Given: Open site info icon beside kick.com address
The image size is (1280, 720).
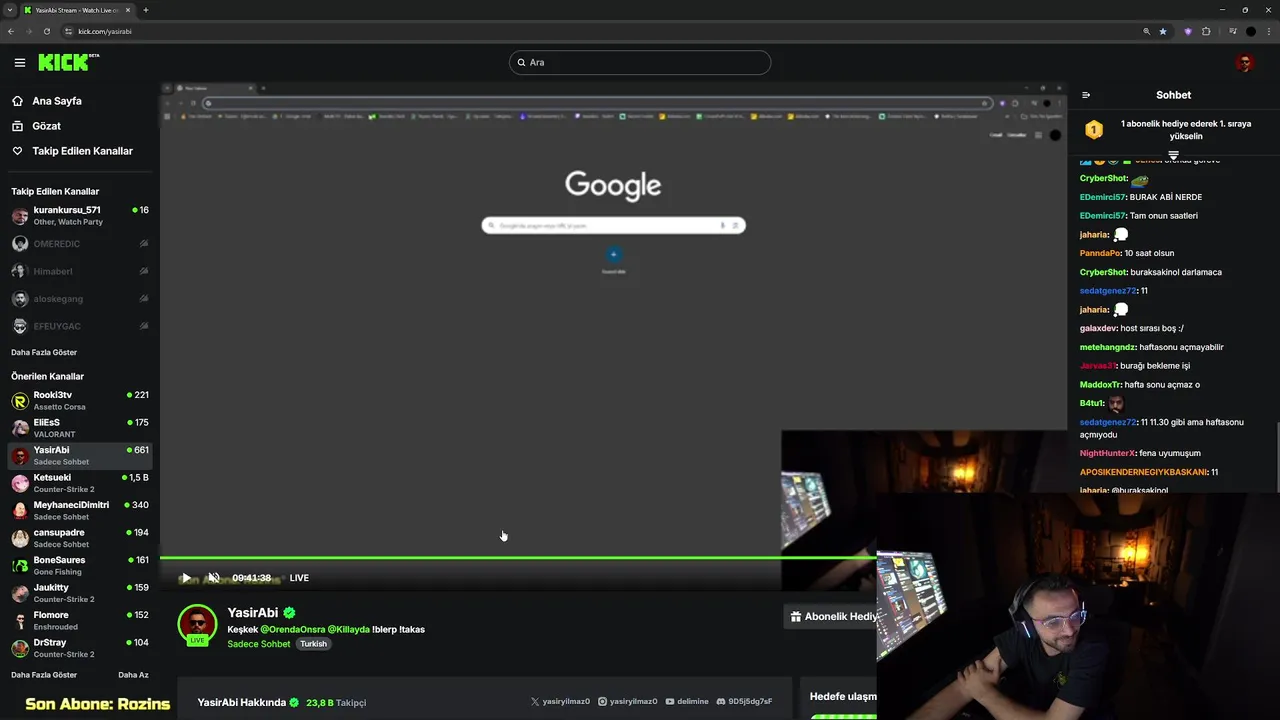Looking at the screenshot, I should (x=66, y=31).
